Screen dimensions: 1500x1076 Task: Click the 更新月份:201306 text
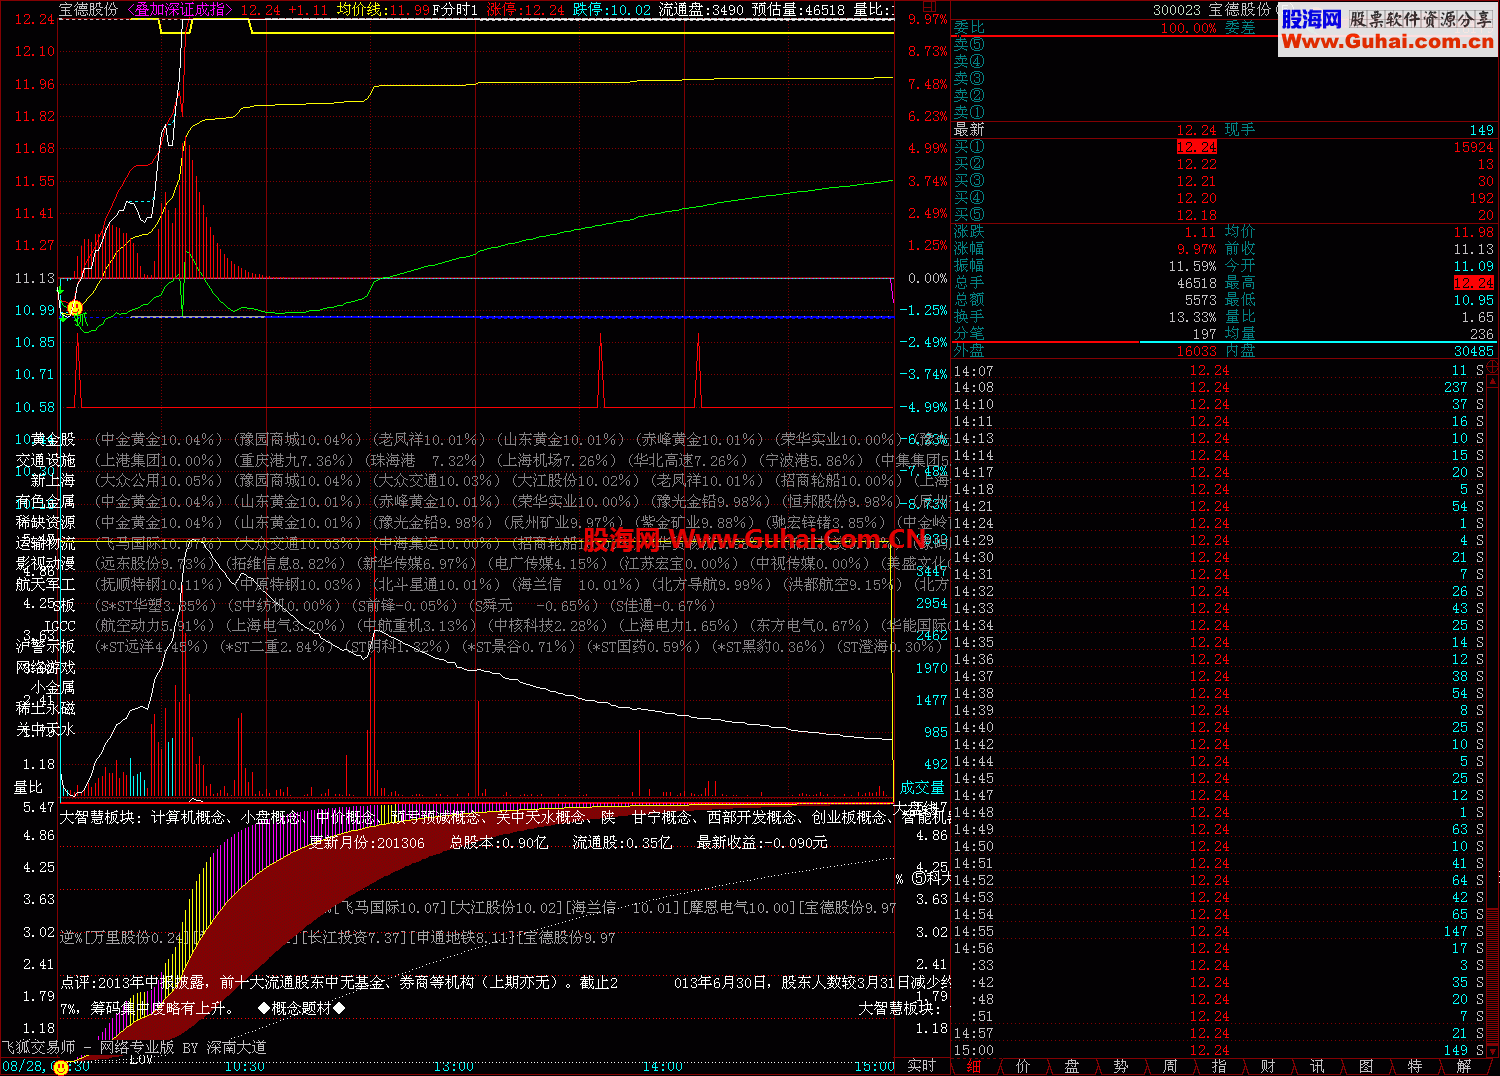367,843
